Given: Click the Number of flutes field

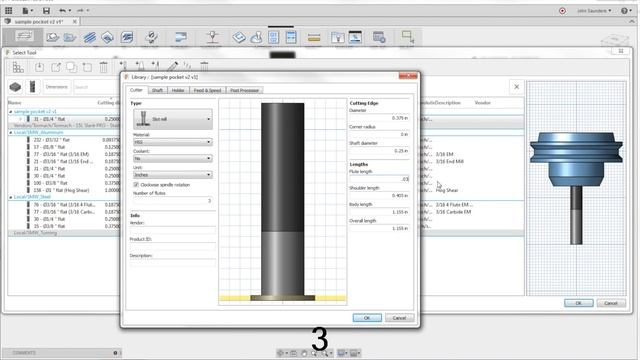Looking at the screenshot, I should point(173,200).
